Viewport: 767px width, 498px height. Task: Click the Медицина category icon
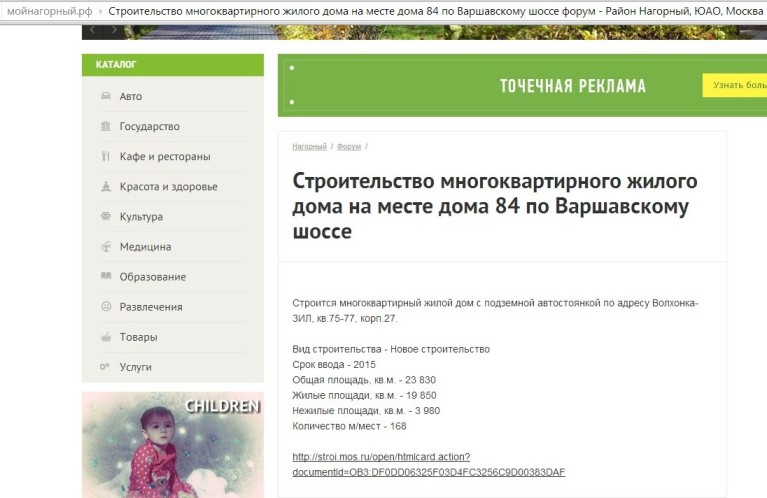105,247
